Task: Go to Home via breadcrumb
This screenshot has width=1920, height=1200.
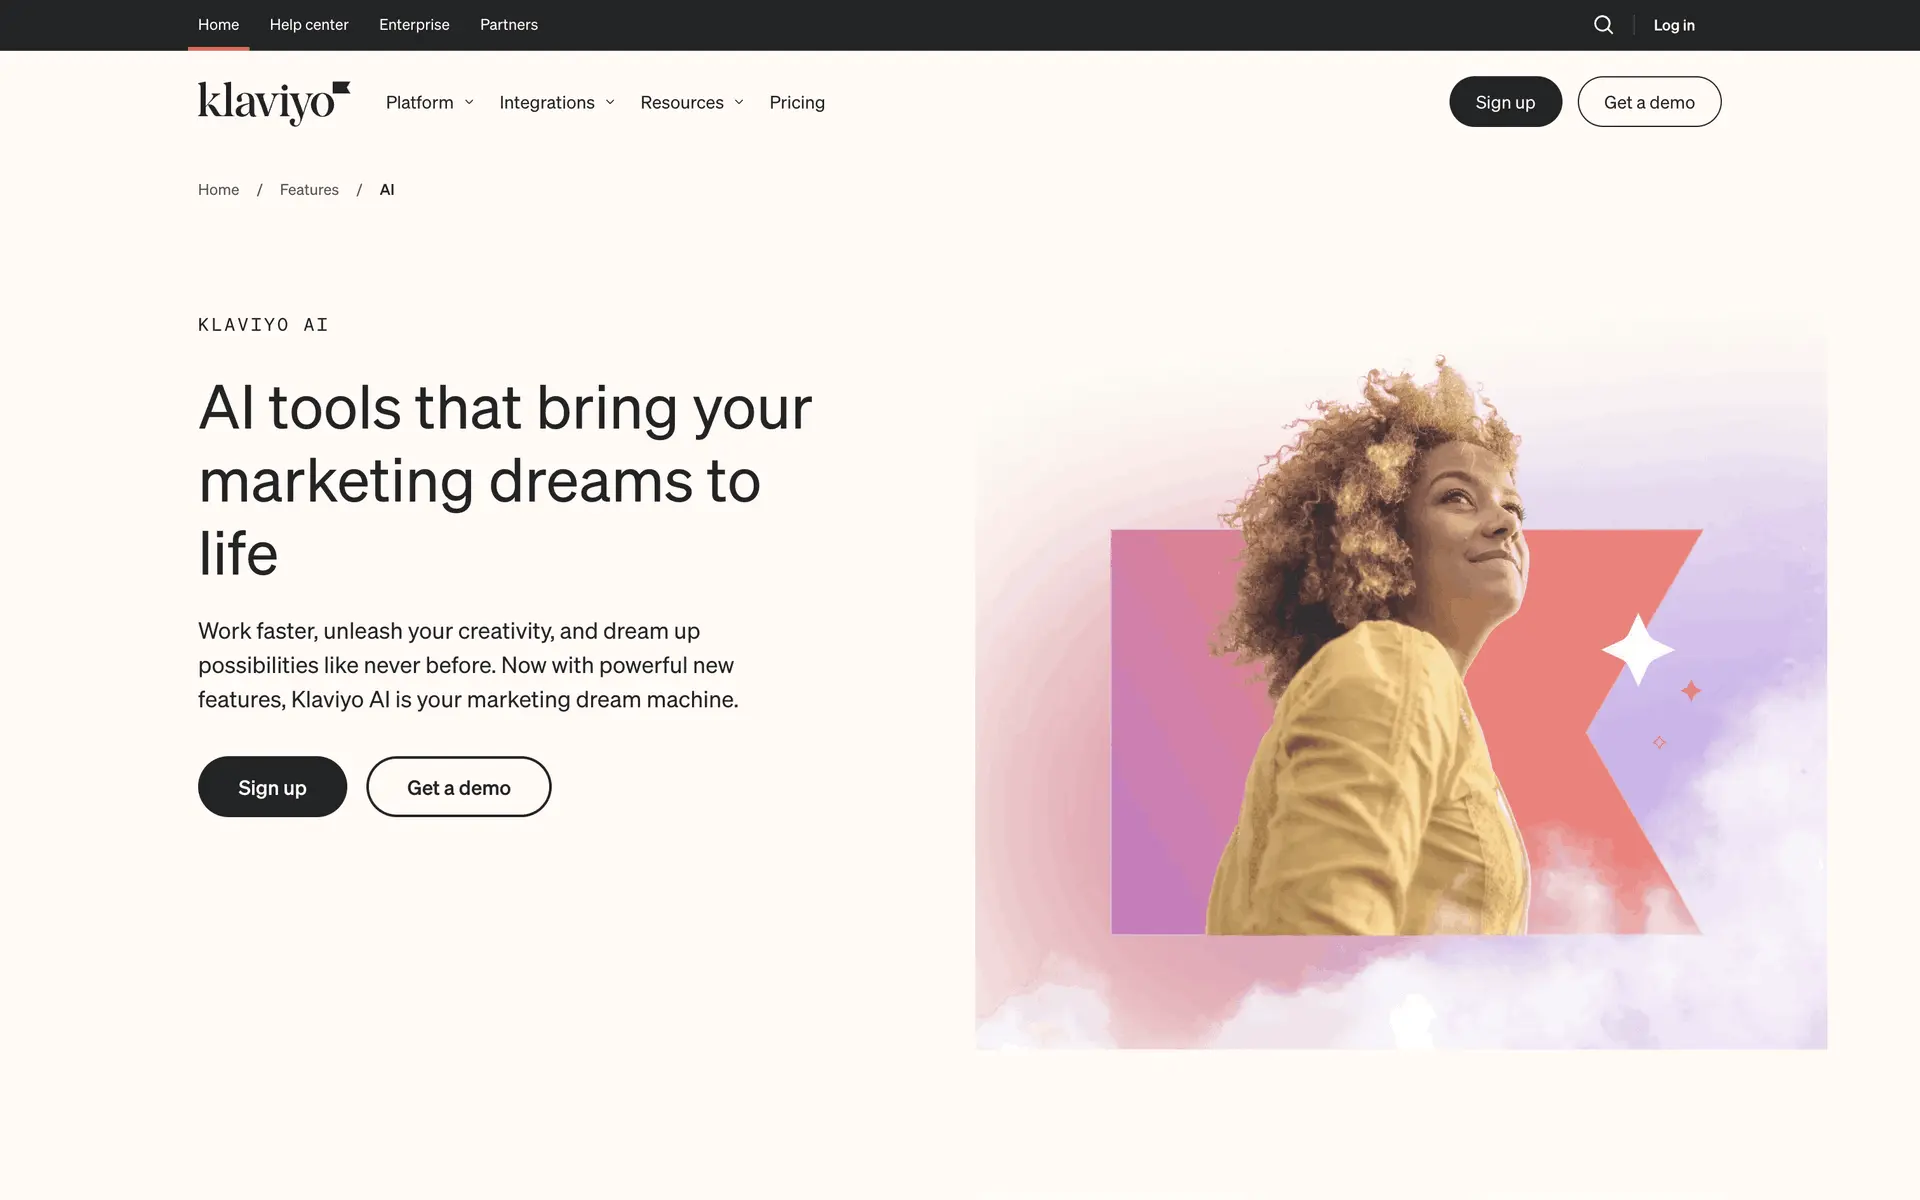Action: click(218, 190)
